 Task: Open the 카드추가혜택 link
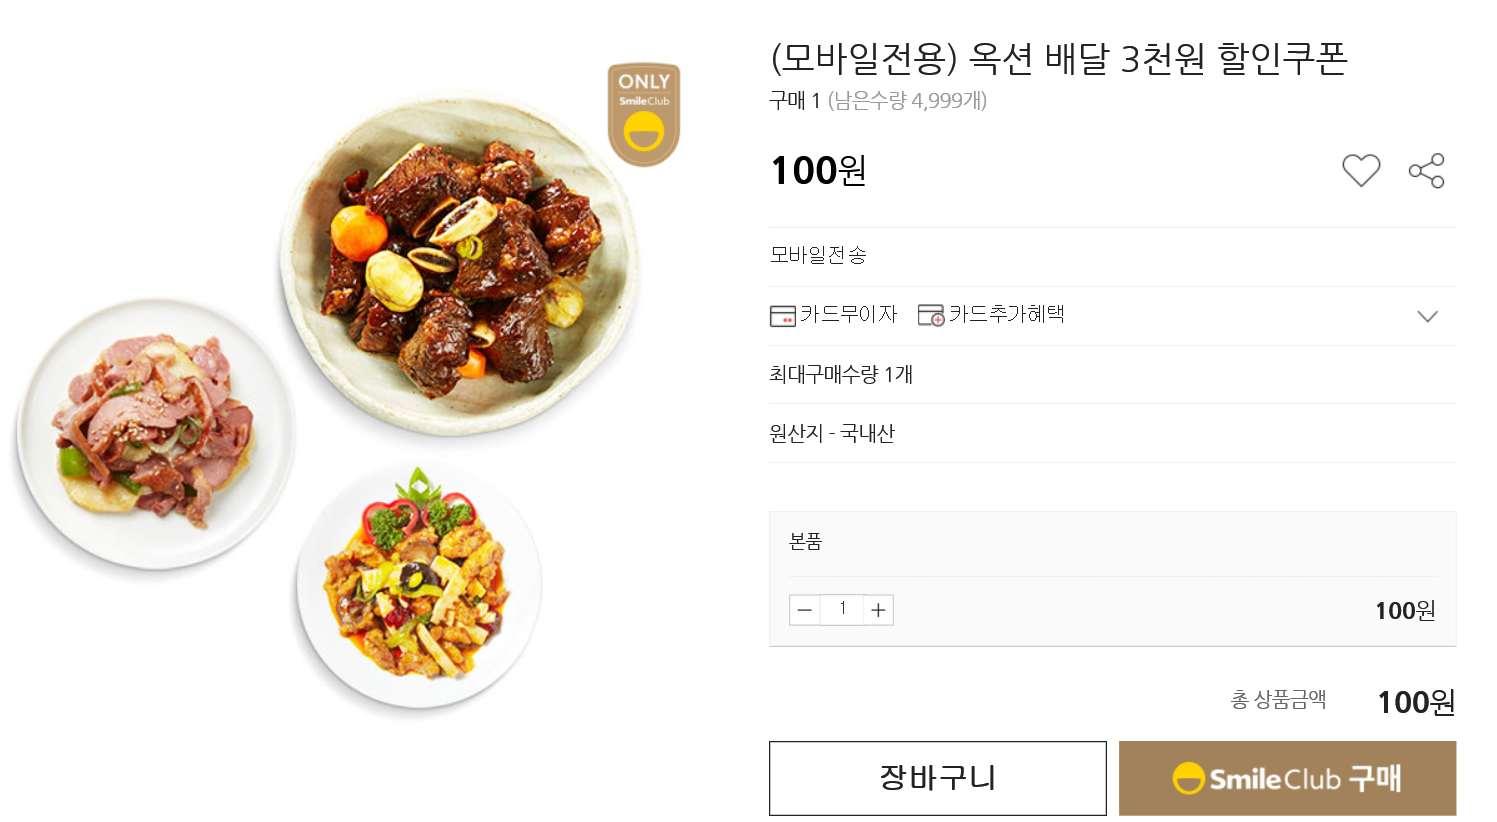coord(1006,315)
